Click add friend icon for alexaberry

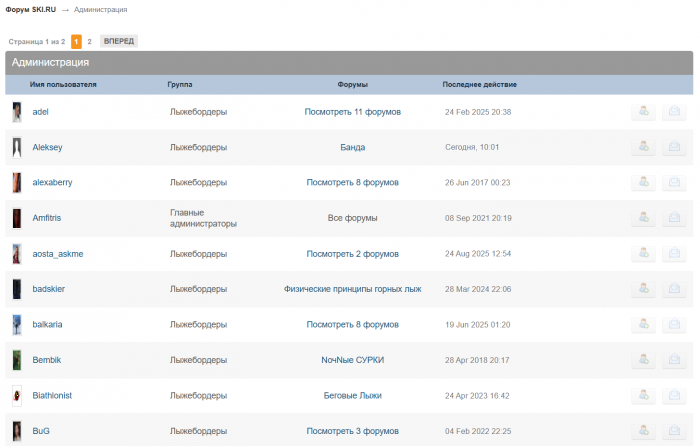643,183
